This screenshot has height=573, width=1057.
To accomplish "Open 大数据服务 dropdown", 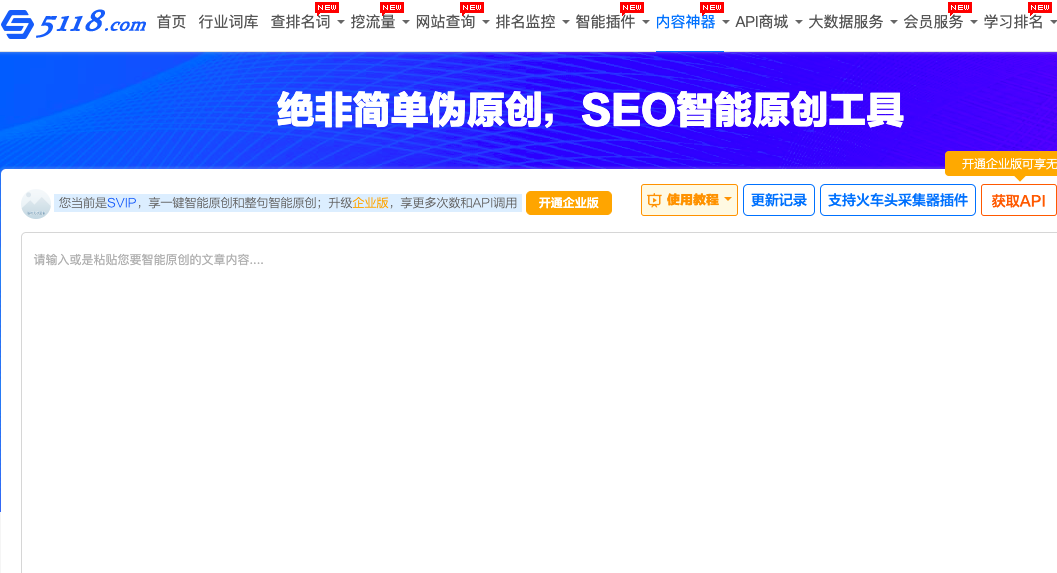I will (852, 22).
